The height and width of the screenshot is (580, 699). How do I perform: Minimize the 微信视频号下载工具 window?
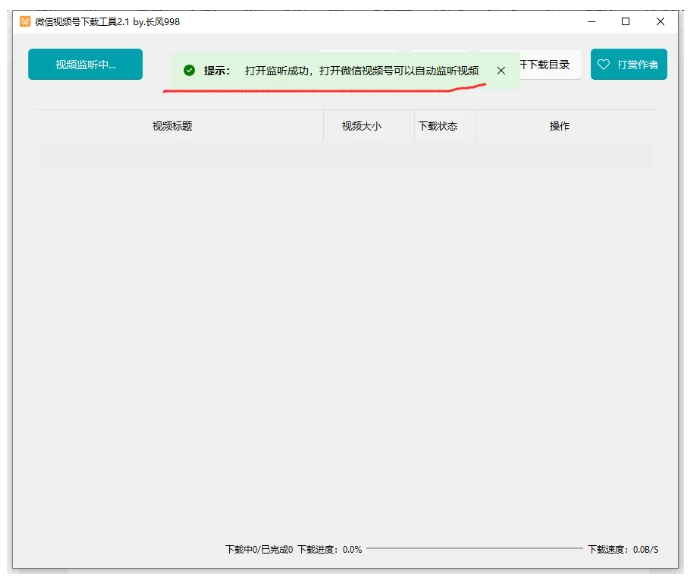pos(593,21)
